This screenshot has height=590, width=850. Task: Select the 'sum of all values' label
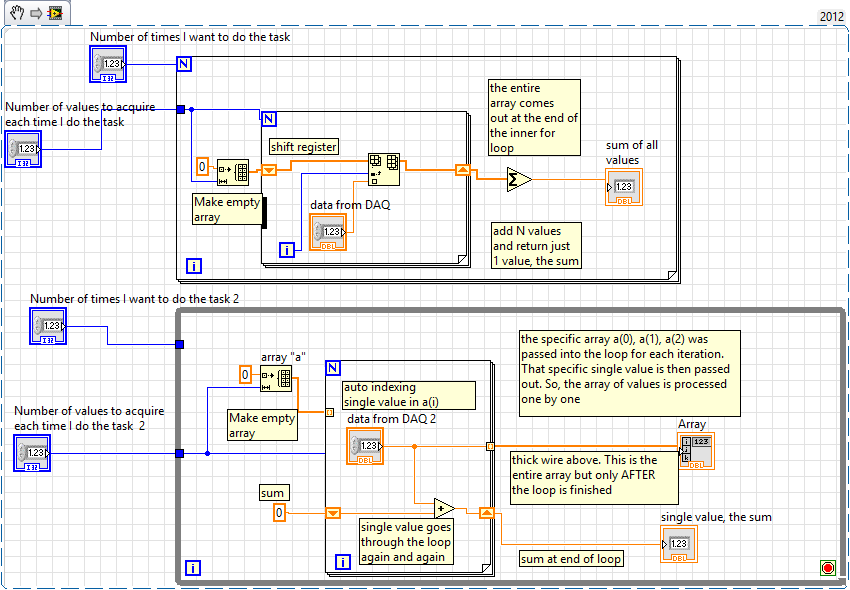[x=632, y=152]
